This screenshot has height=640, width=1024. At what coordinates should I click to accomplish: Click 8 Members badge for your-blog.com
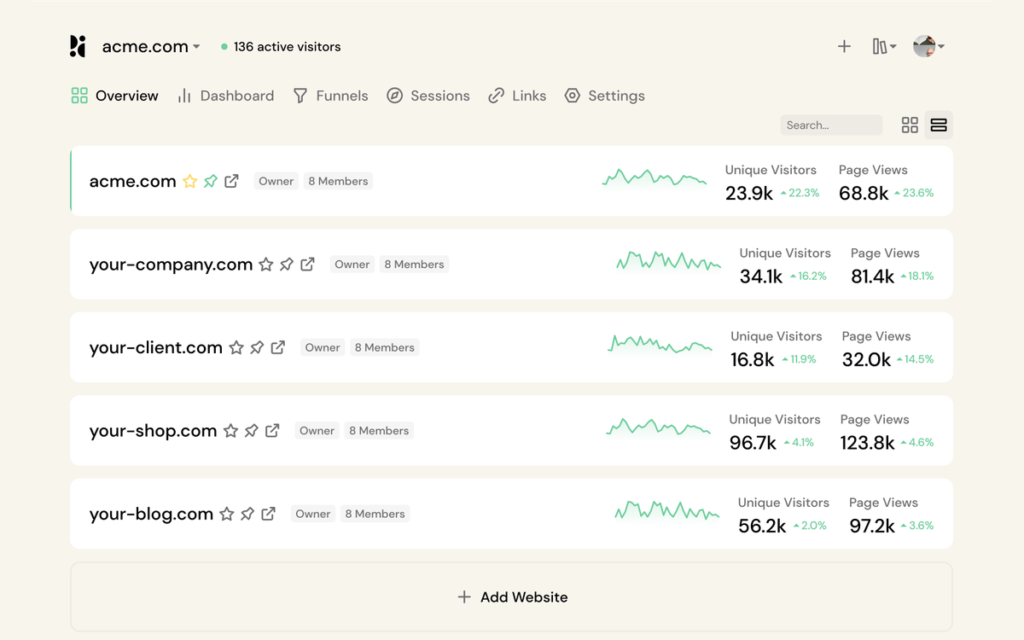(x=375, y=514)
